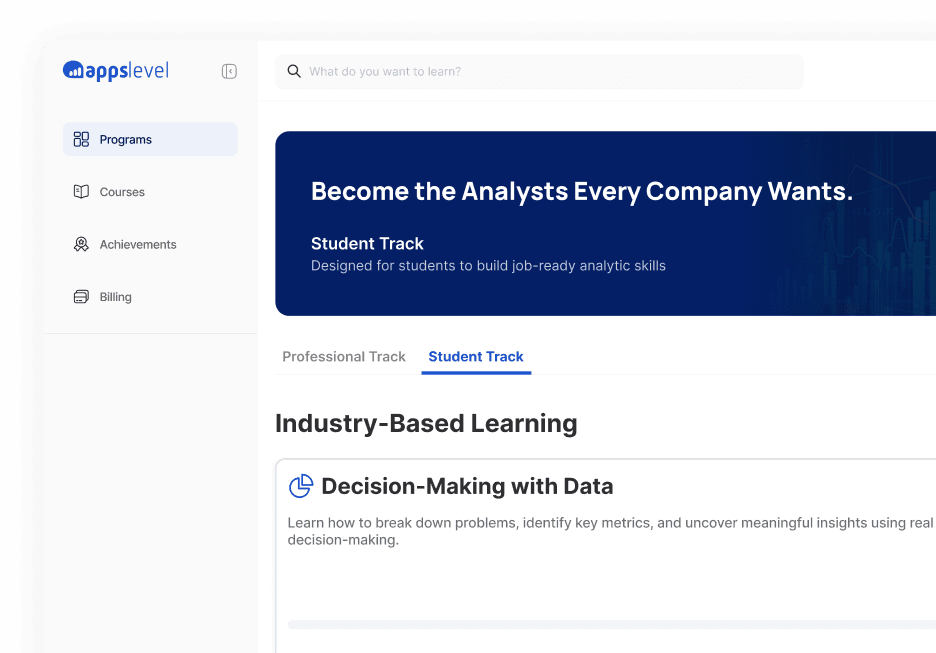Click the Achievements badge icon
The height and width of the screenshot is (653, 936).
82,244
